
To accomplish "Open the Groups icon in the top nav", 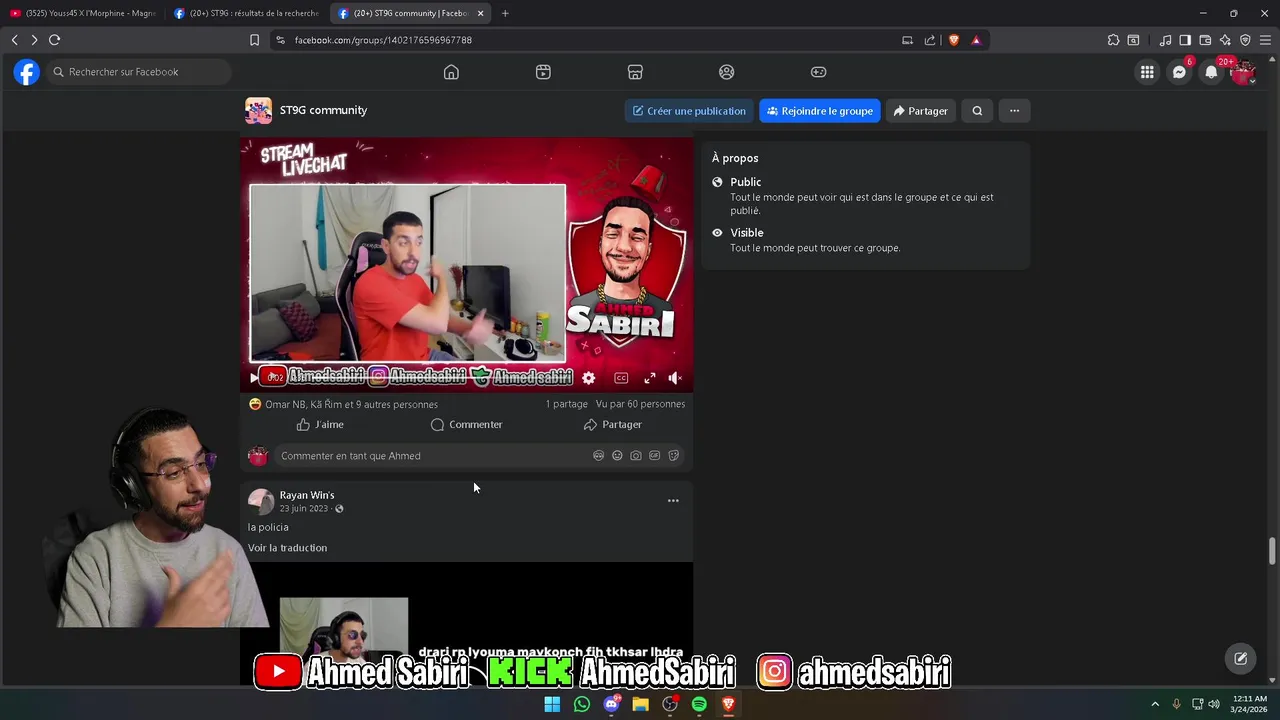I will [727, 72].
